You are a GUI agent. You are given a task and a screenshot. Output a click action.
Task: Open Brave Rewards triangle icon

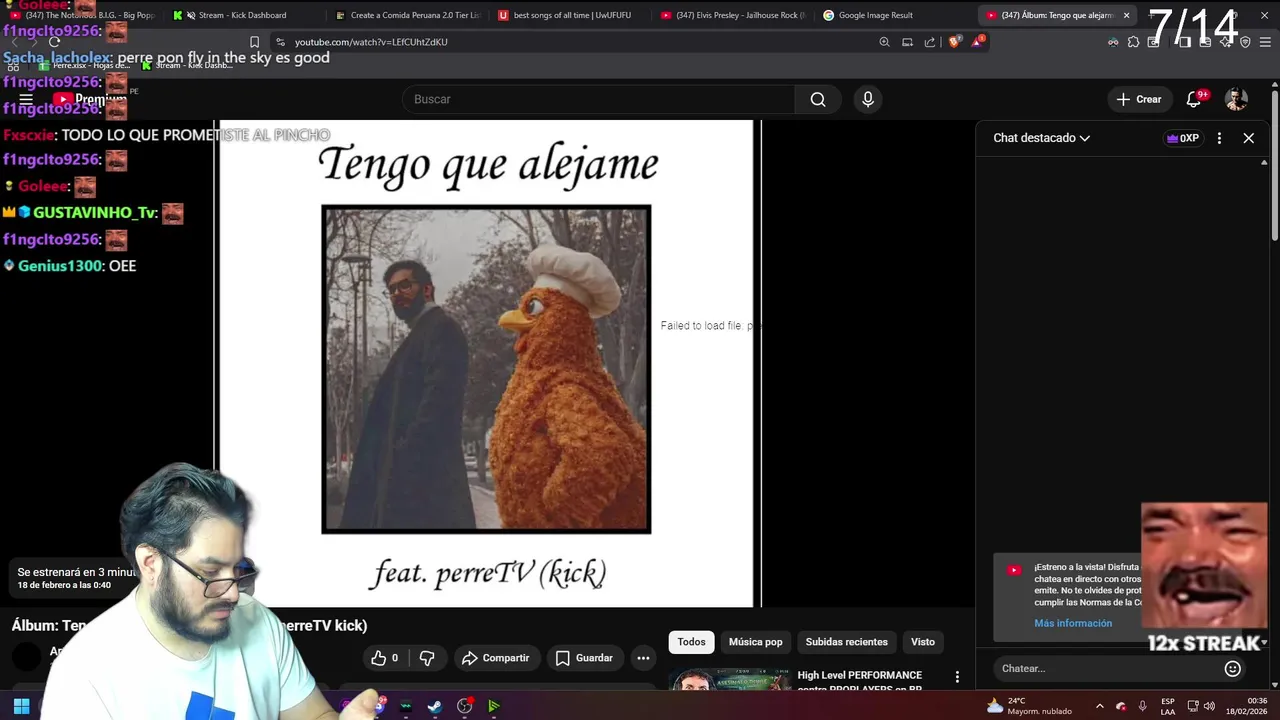coord(978,42)
